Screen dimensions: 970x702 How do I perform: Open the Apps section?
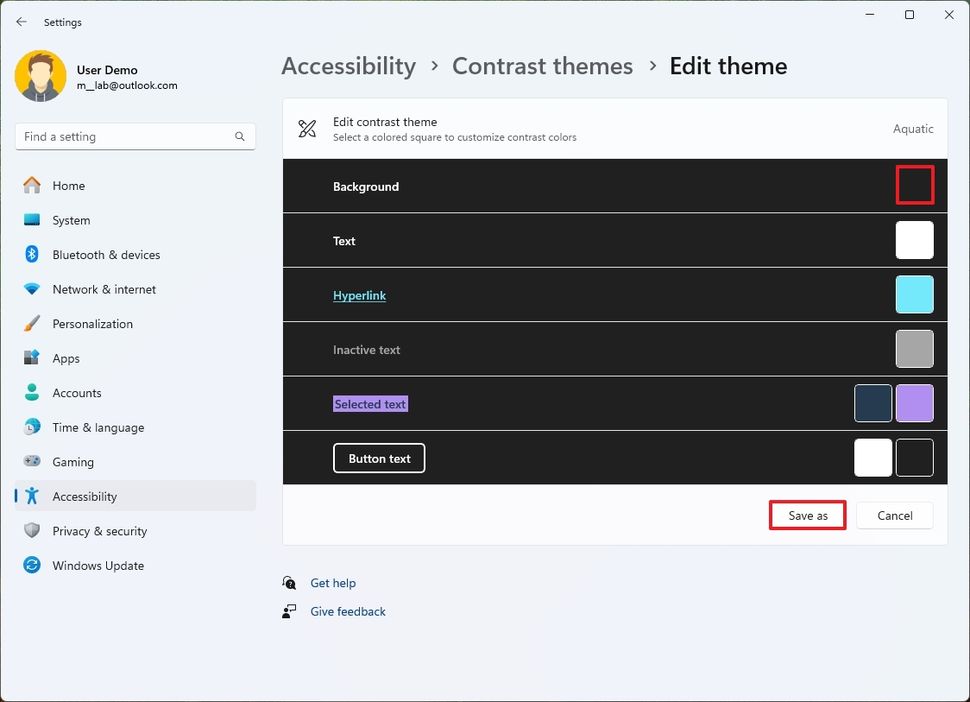pos(66,358)
